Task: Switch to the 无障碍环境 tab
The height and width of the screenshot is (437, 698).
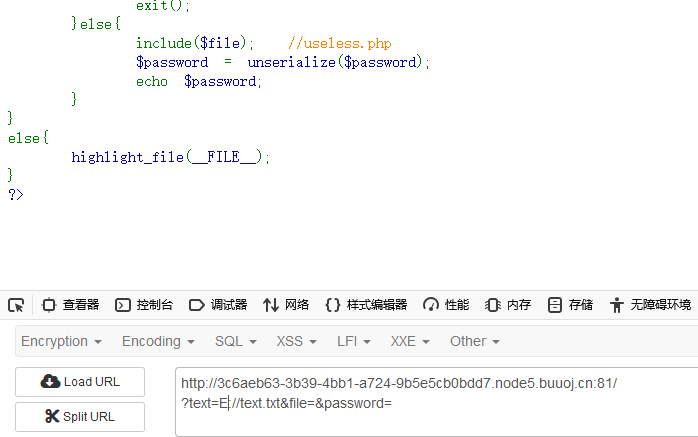Action: pos(650,305)
